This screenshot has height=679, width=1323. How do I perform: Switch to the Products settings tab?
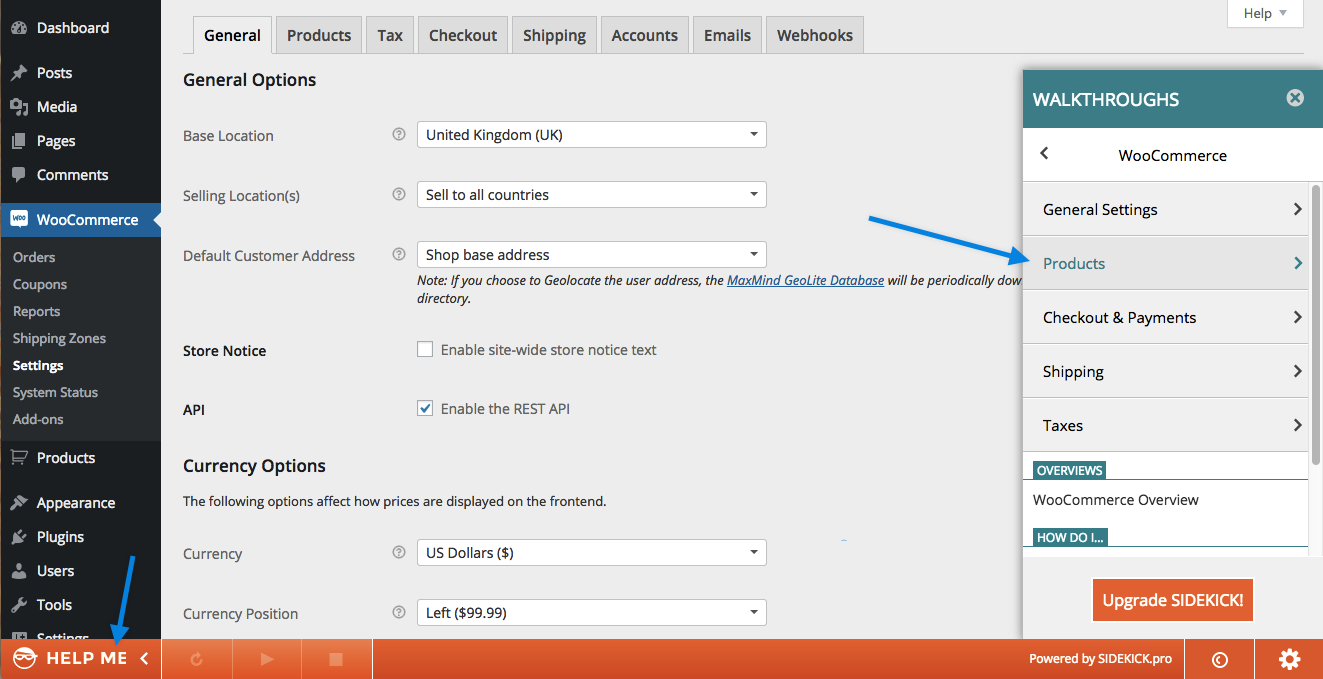(319, 35)
